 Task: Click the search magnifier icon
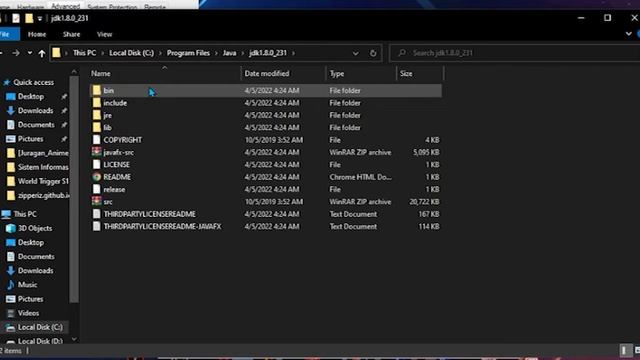coord(402,53)
